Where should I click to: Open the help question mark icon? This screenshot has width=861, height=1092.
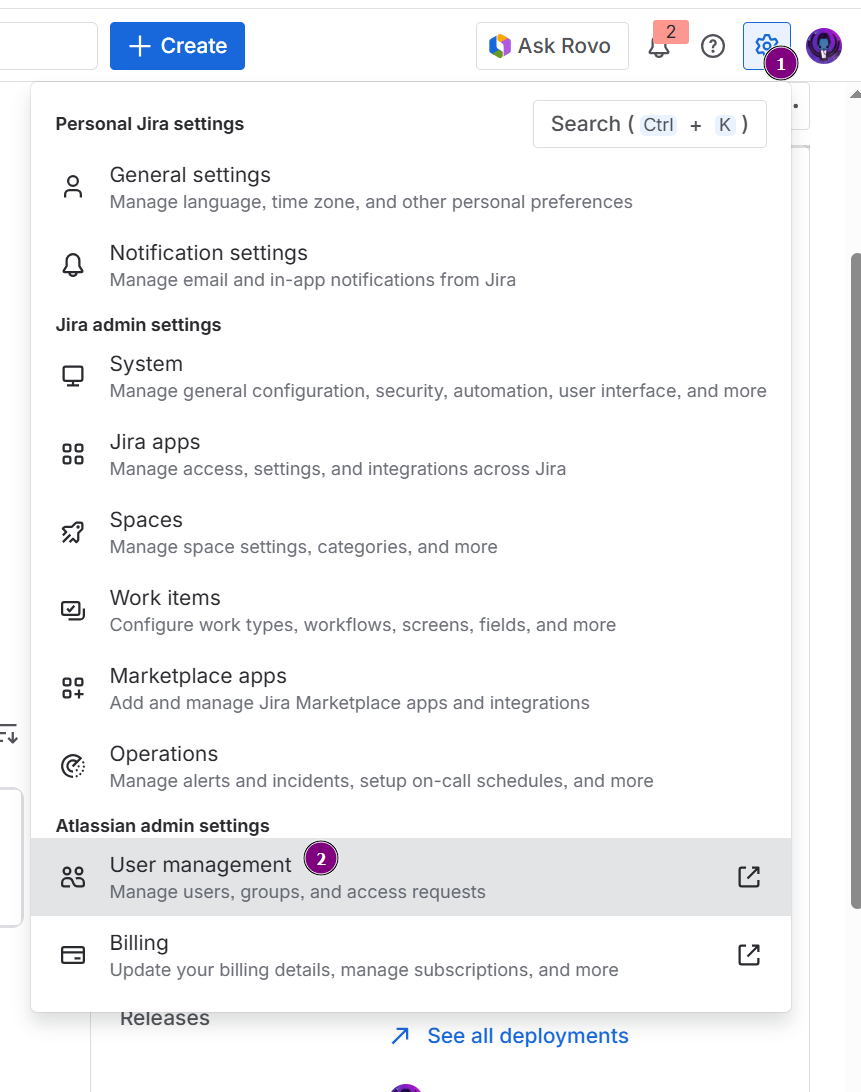(712, 46)
